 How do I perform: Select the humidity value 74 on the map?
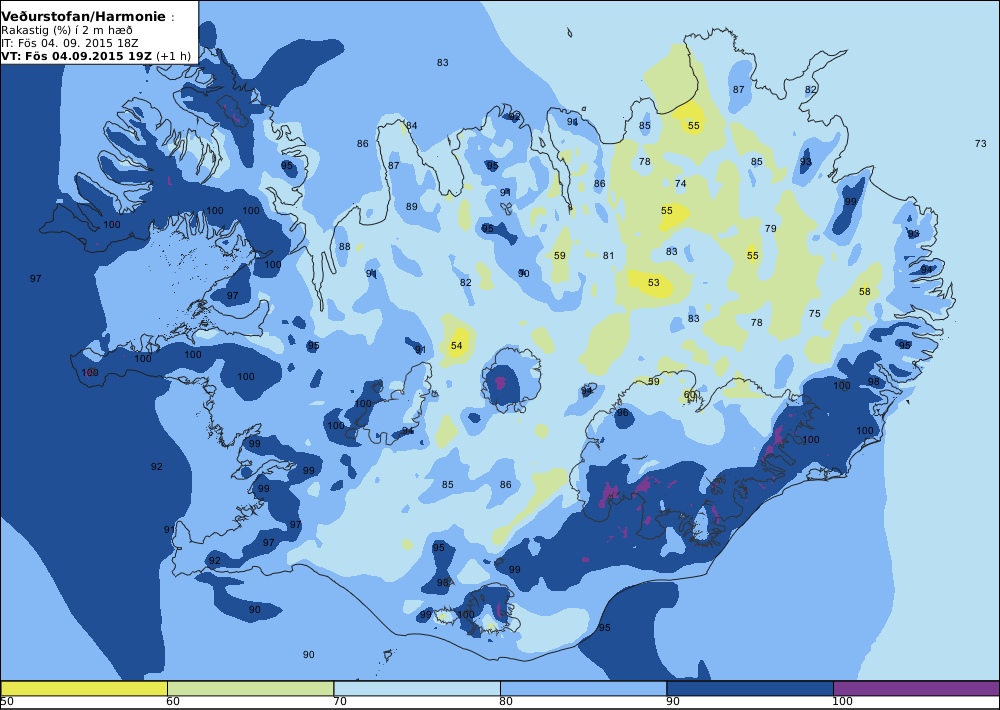pyautogui.click(x=680, y=184)
